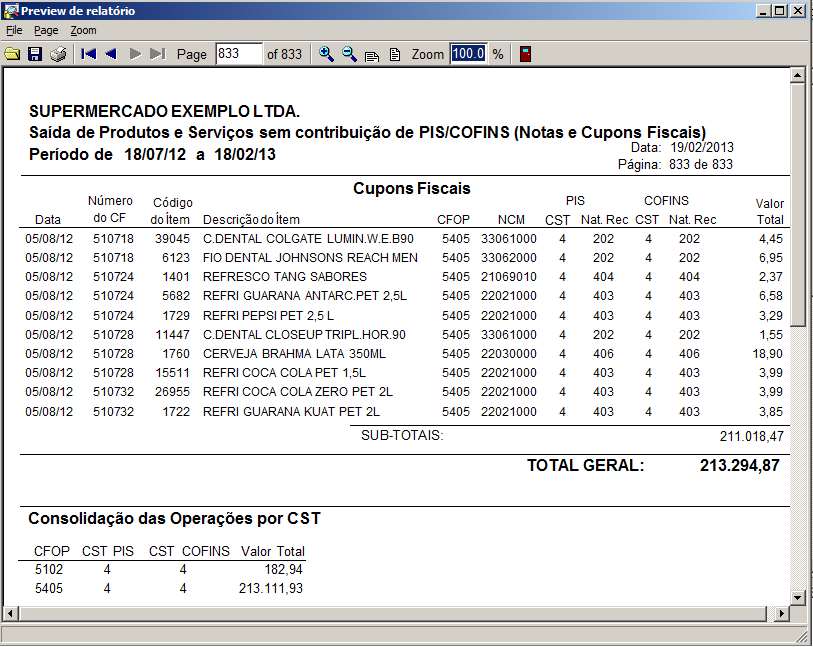Zoom in with the magnifier plus icon

point(326,54)
